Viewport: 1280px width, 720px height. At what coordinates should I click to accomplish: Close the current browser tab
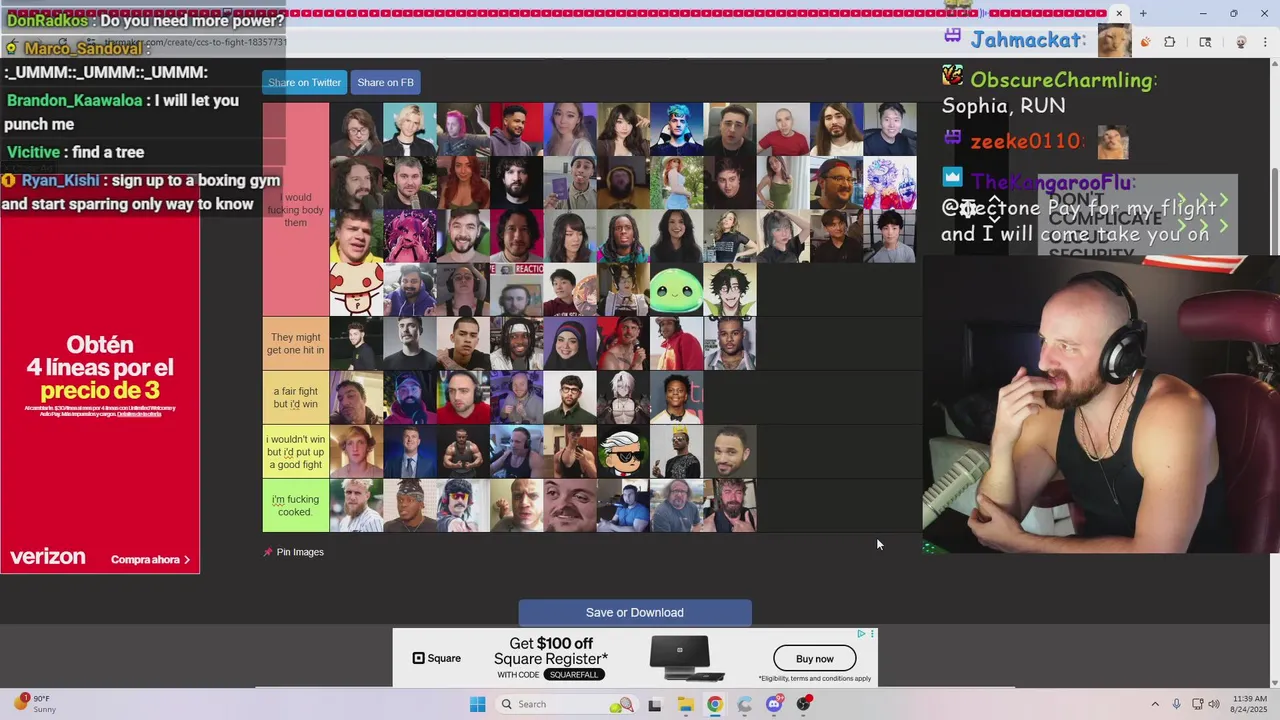[1119, 13]
